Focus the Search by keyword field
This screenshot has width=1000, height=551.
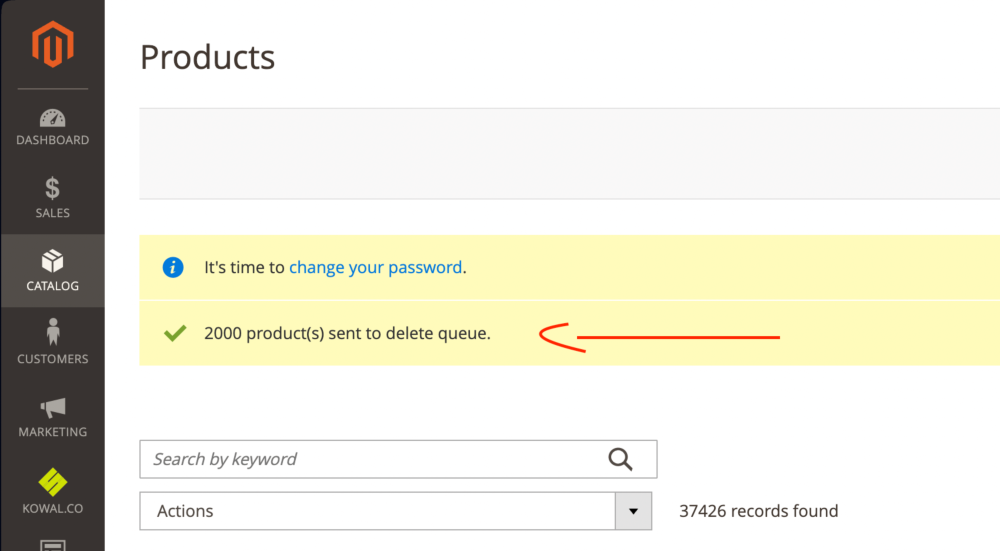point(398,459)
